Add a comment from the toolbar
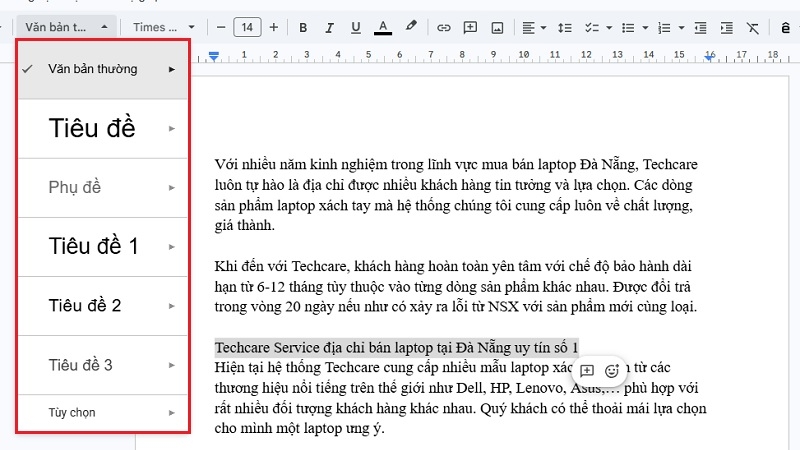The height and width of the screenshot is (450, 800). pos(470,28)
